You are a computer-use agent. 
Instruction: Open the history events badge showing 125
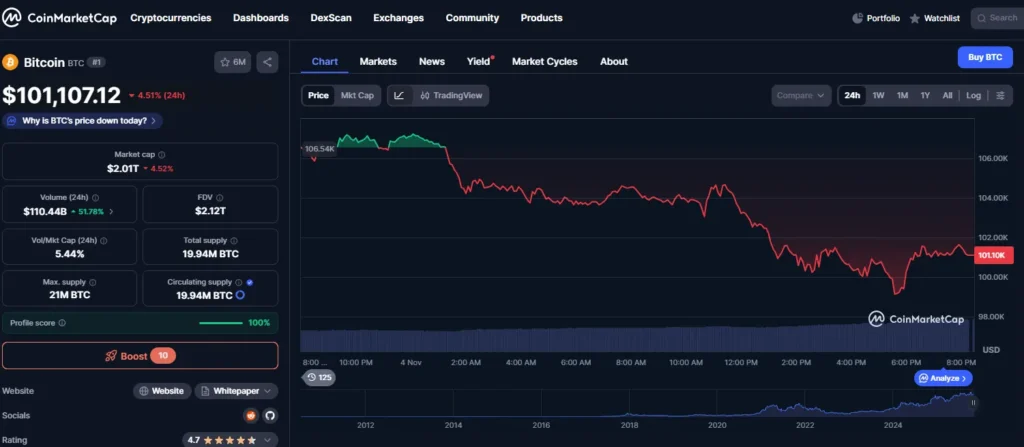click(x=320, y=377)
